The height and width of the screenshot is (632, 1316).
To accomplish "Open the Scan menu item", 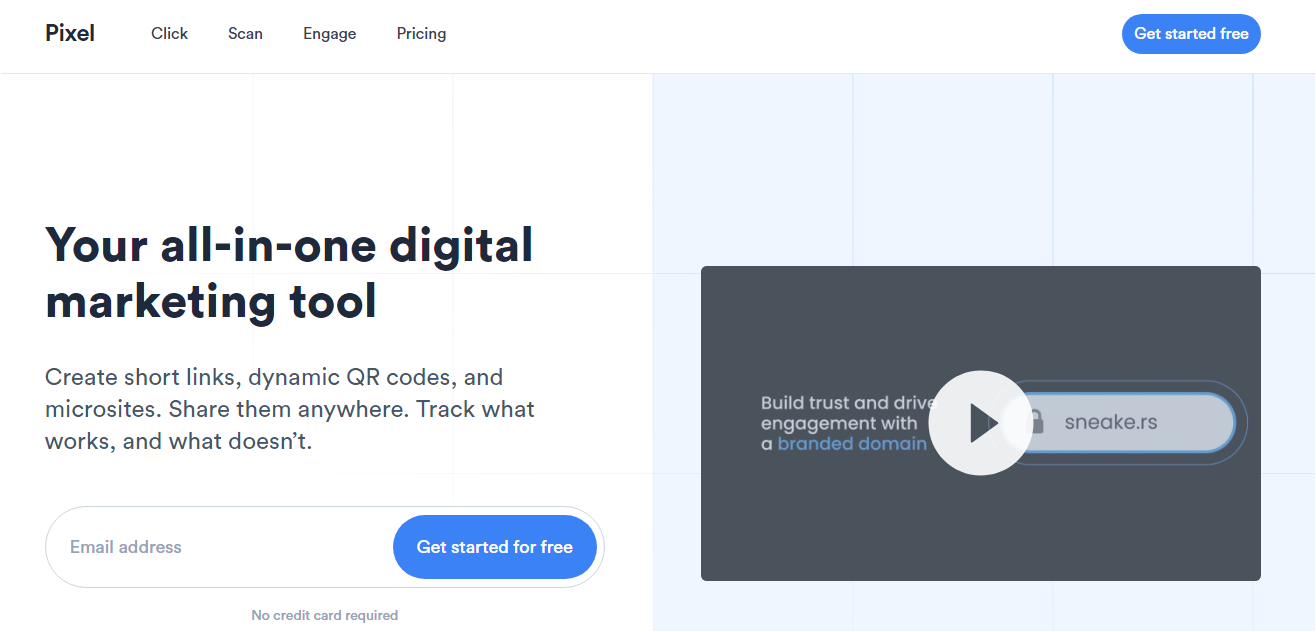I will [245, 33].
